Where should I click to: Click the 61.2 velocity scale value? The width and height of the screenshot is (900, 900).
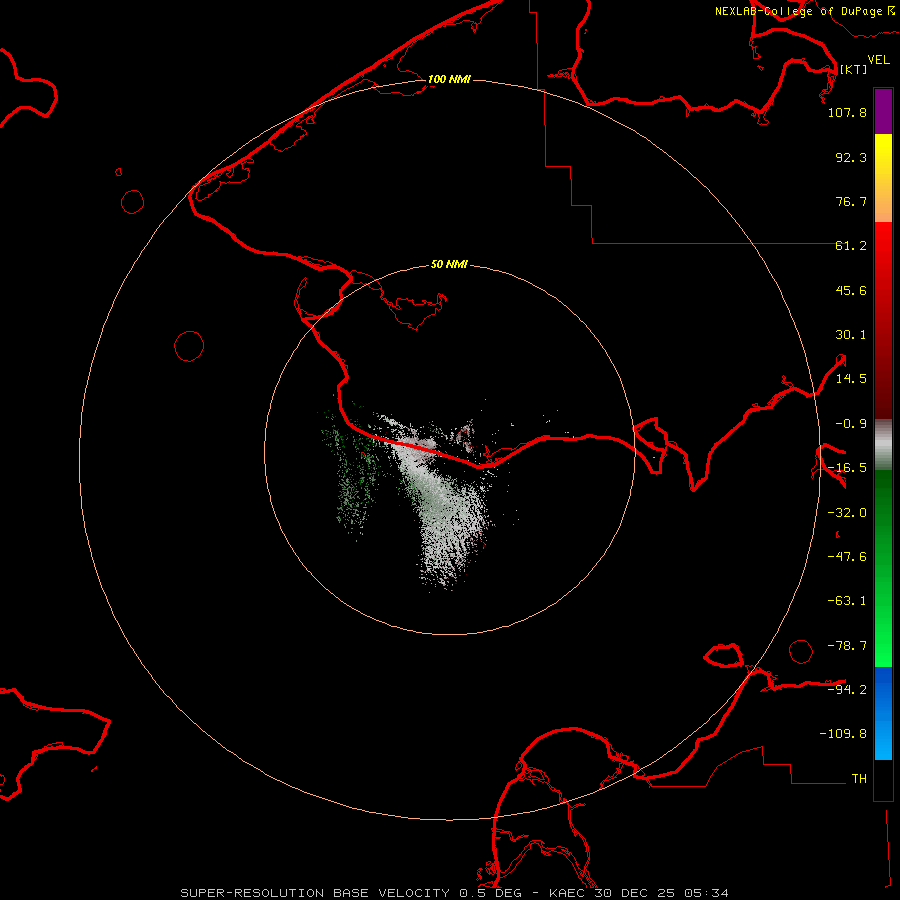pyautogui.click(x=851, y=246)
